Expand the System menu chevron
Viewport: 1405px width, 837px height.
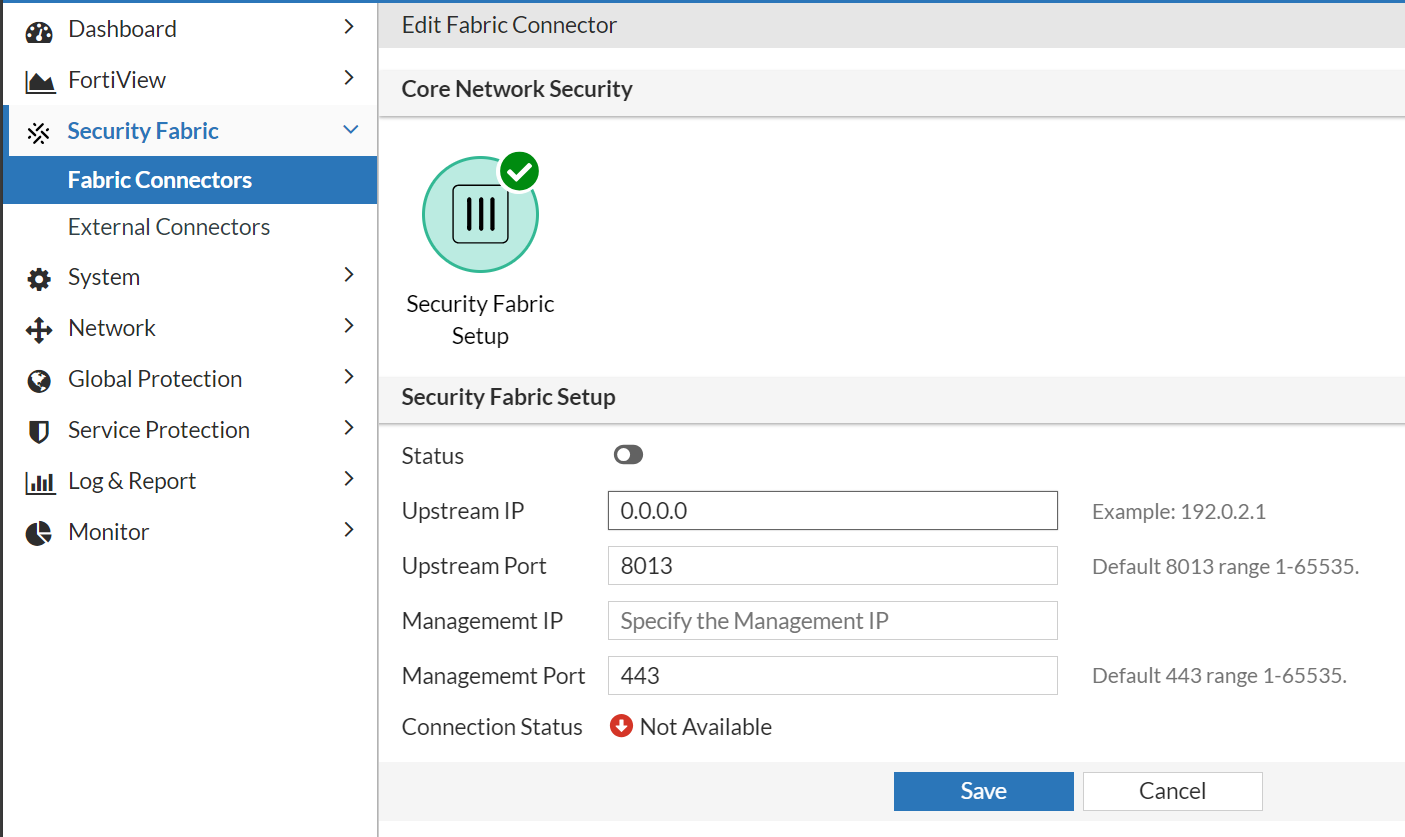349,277
